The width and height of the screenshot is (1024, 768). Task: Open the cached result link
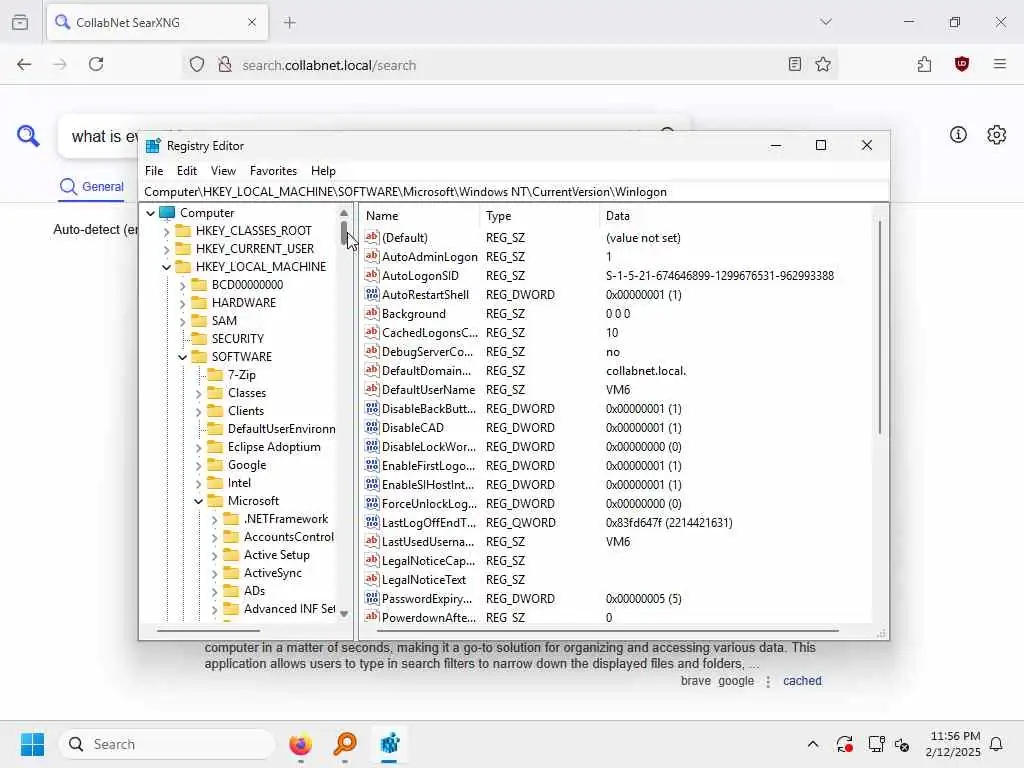pos(802,680)
